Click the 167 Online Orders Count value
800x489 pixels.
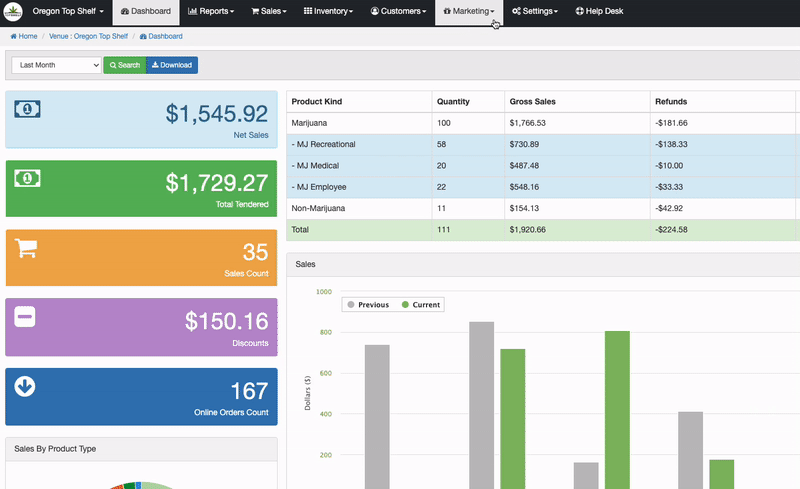tap(249, 391)
